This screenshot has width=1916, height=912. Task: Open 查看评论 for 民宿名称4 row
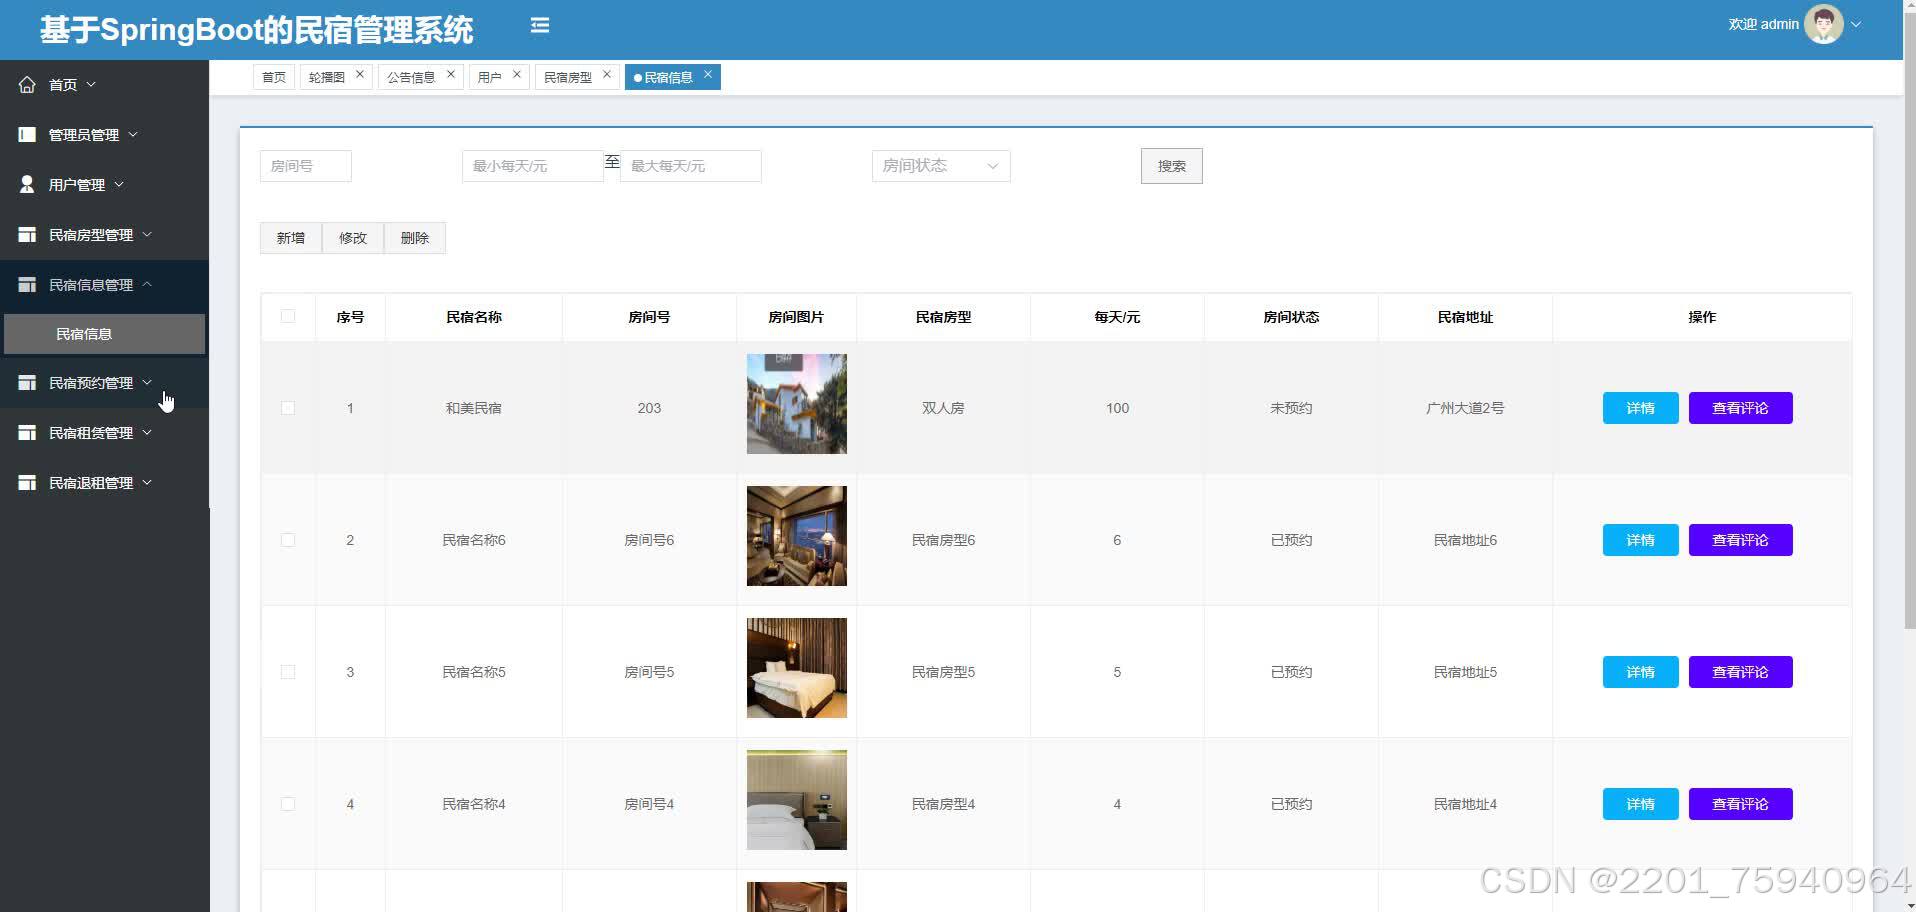(1741, 804)
